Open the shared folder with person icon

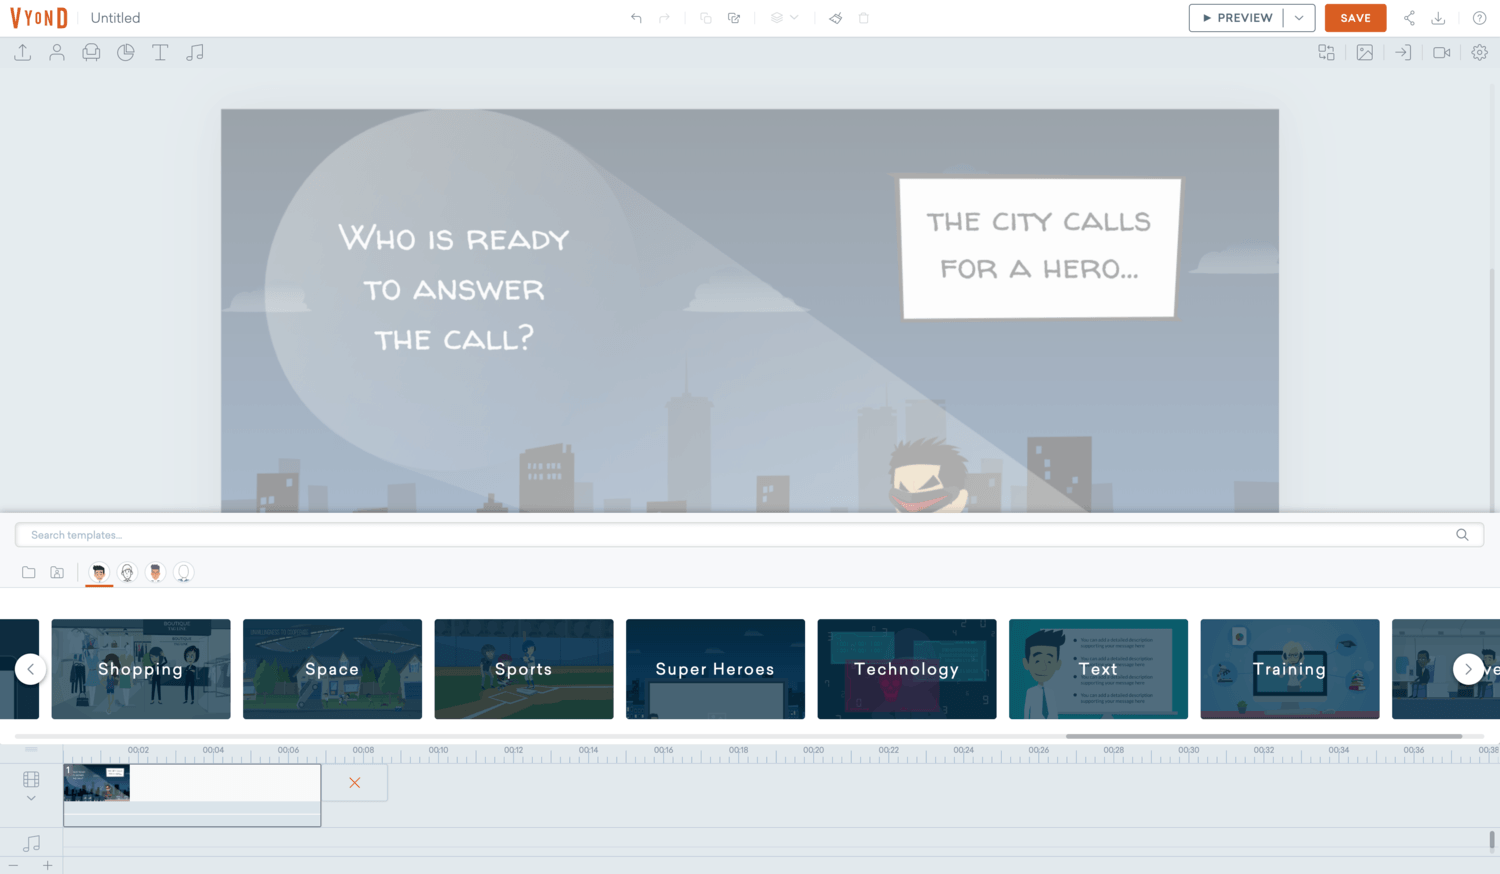(57, 573)
